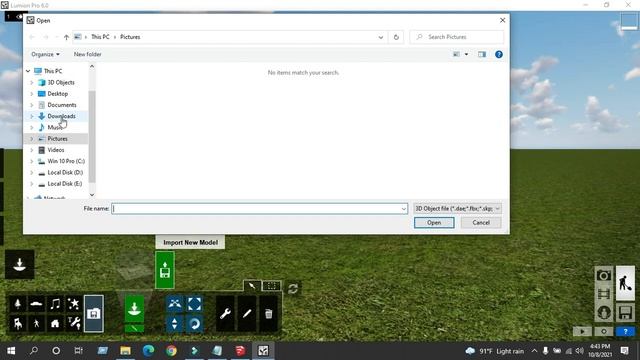Choose the Effects sparkle star category

tap(74, 304)
